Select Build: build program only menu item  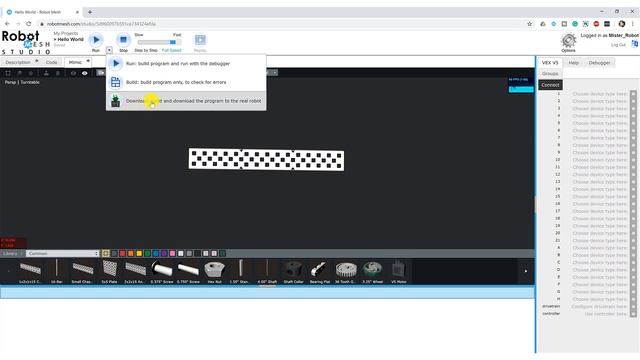[x=186, y=82]
